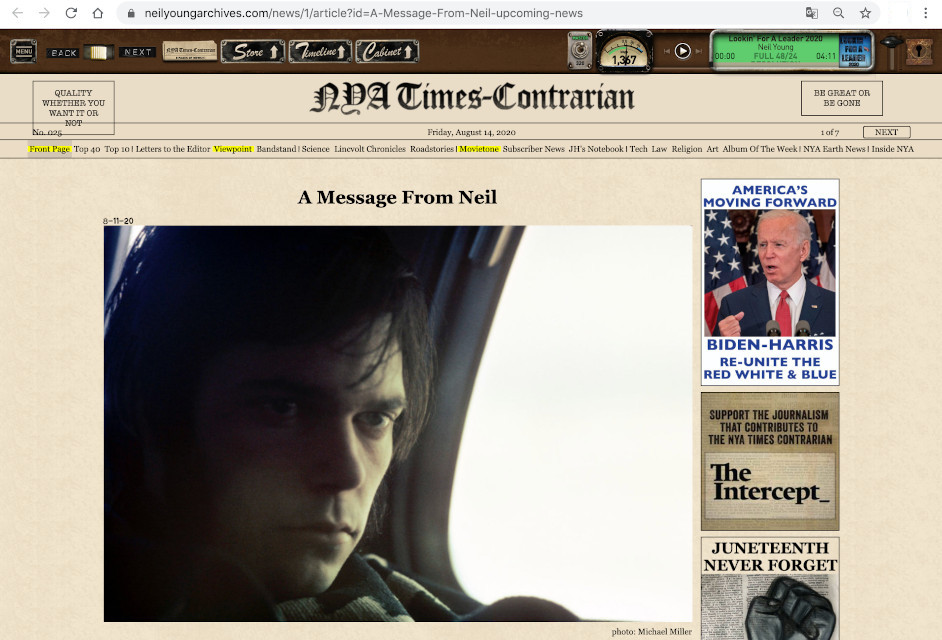The height and width of the screenshot is (640, 942).
Task: Click the date 'Friday, August 14, 2020'
Action: click(472, 132)
